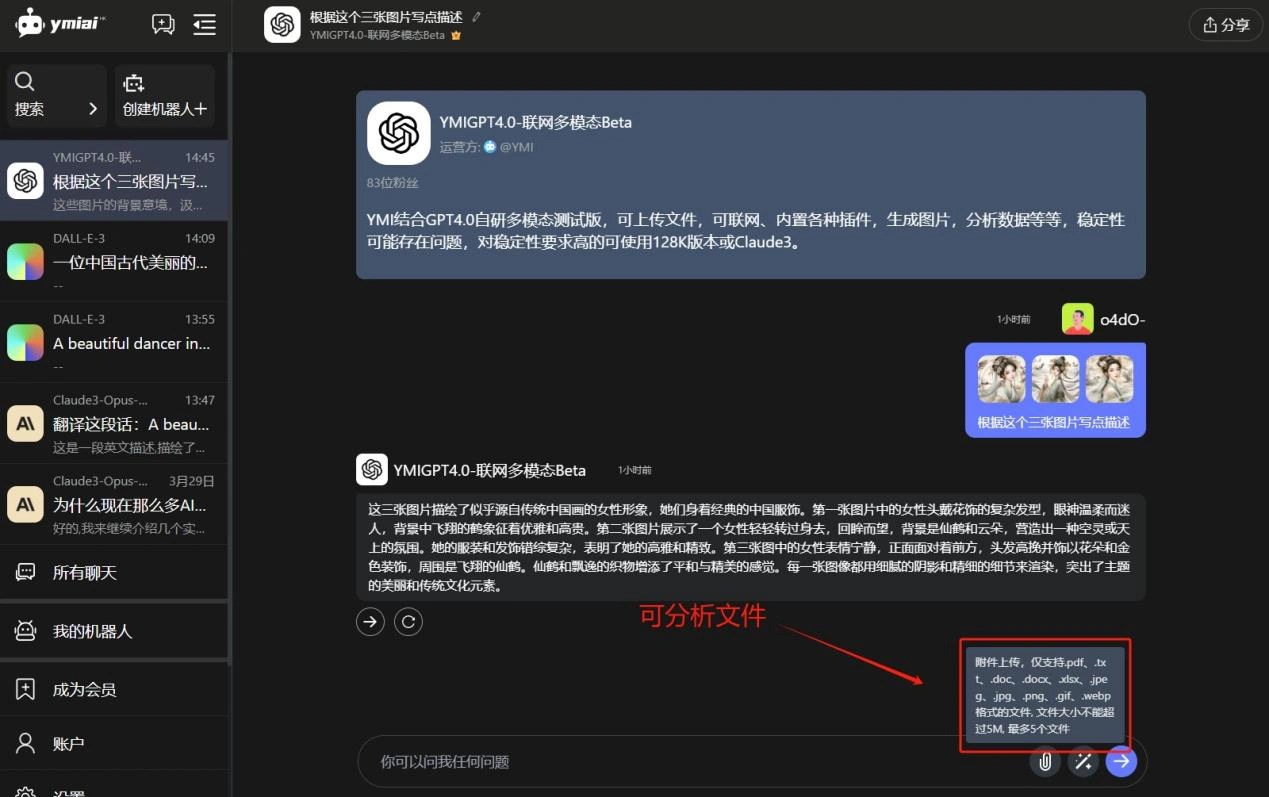Click the OpenAI logo in the chat header

[x=283, y=25]
